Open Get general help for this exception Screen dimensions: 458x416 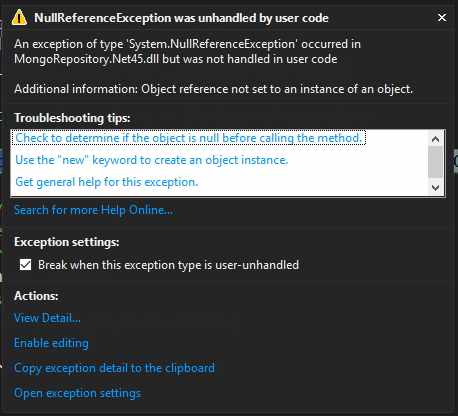[107, 182]
